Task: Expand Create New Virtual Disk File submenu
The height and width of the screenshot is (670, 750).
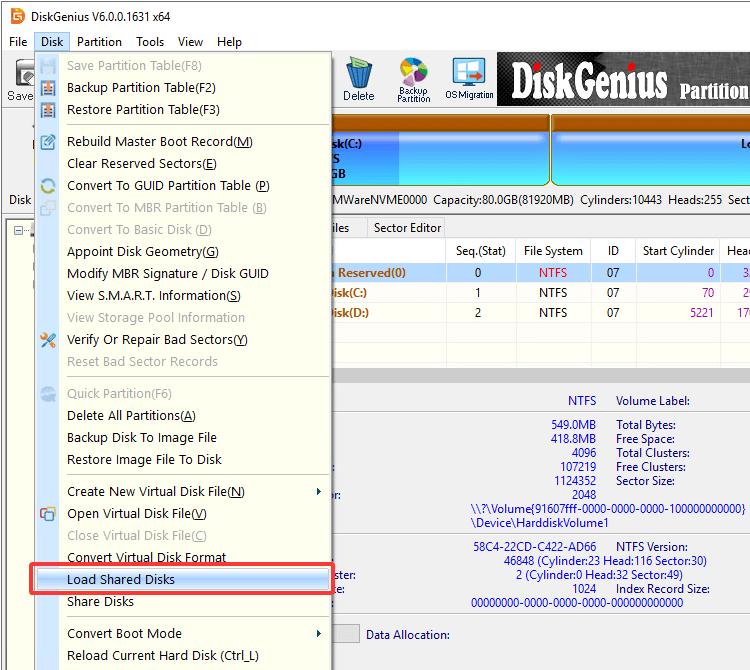Action: tap(319, 492)
